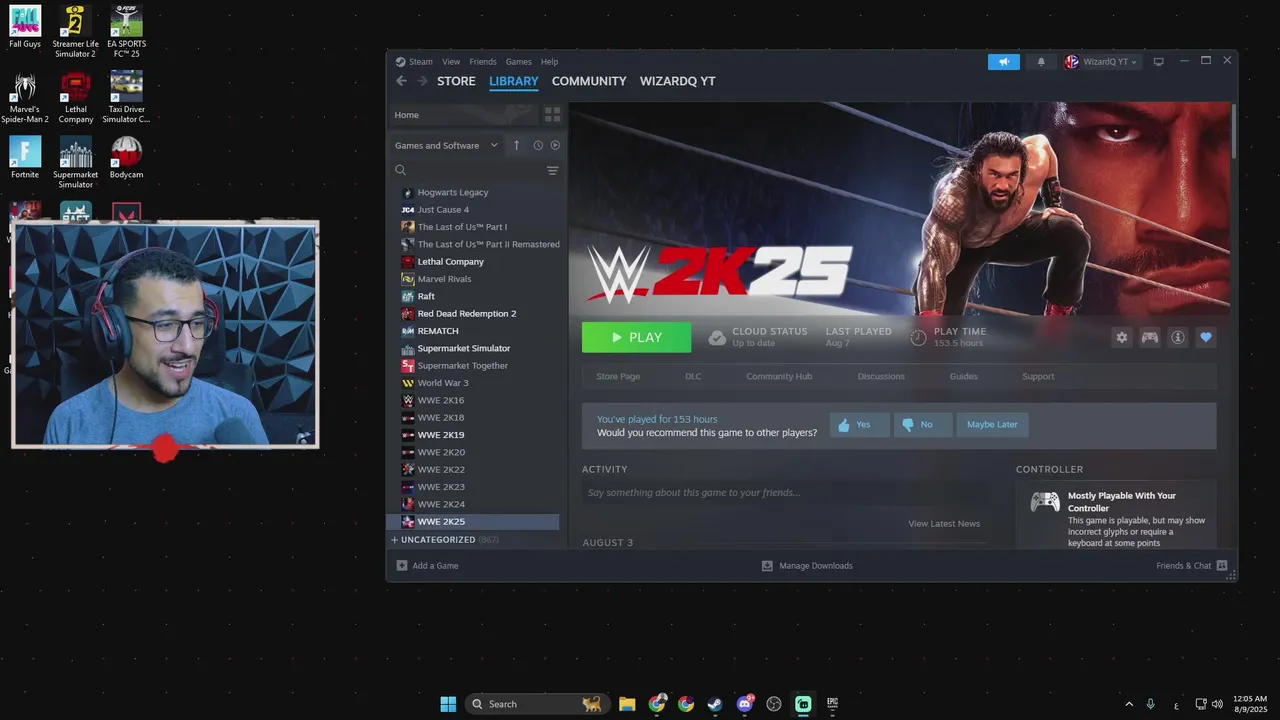The width and height of the screenshot is (1280, 720).
Task: Click the Steam announcements megaphone button
Action: pyautogui.click(x=1004, y=62)
